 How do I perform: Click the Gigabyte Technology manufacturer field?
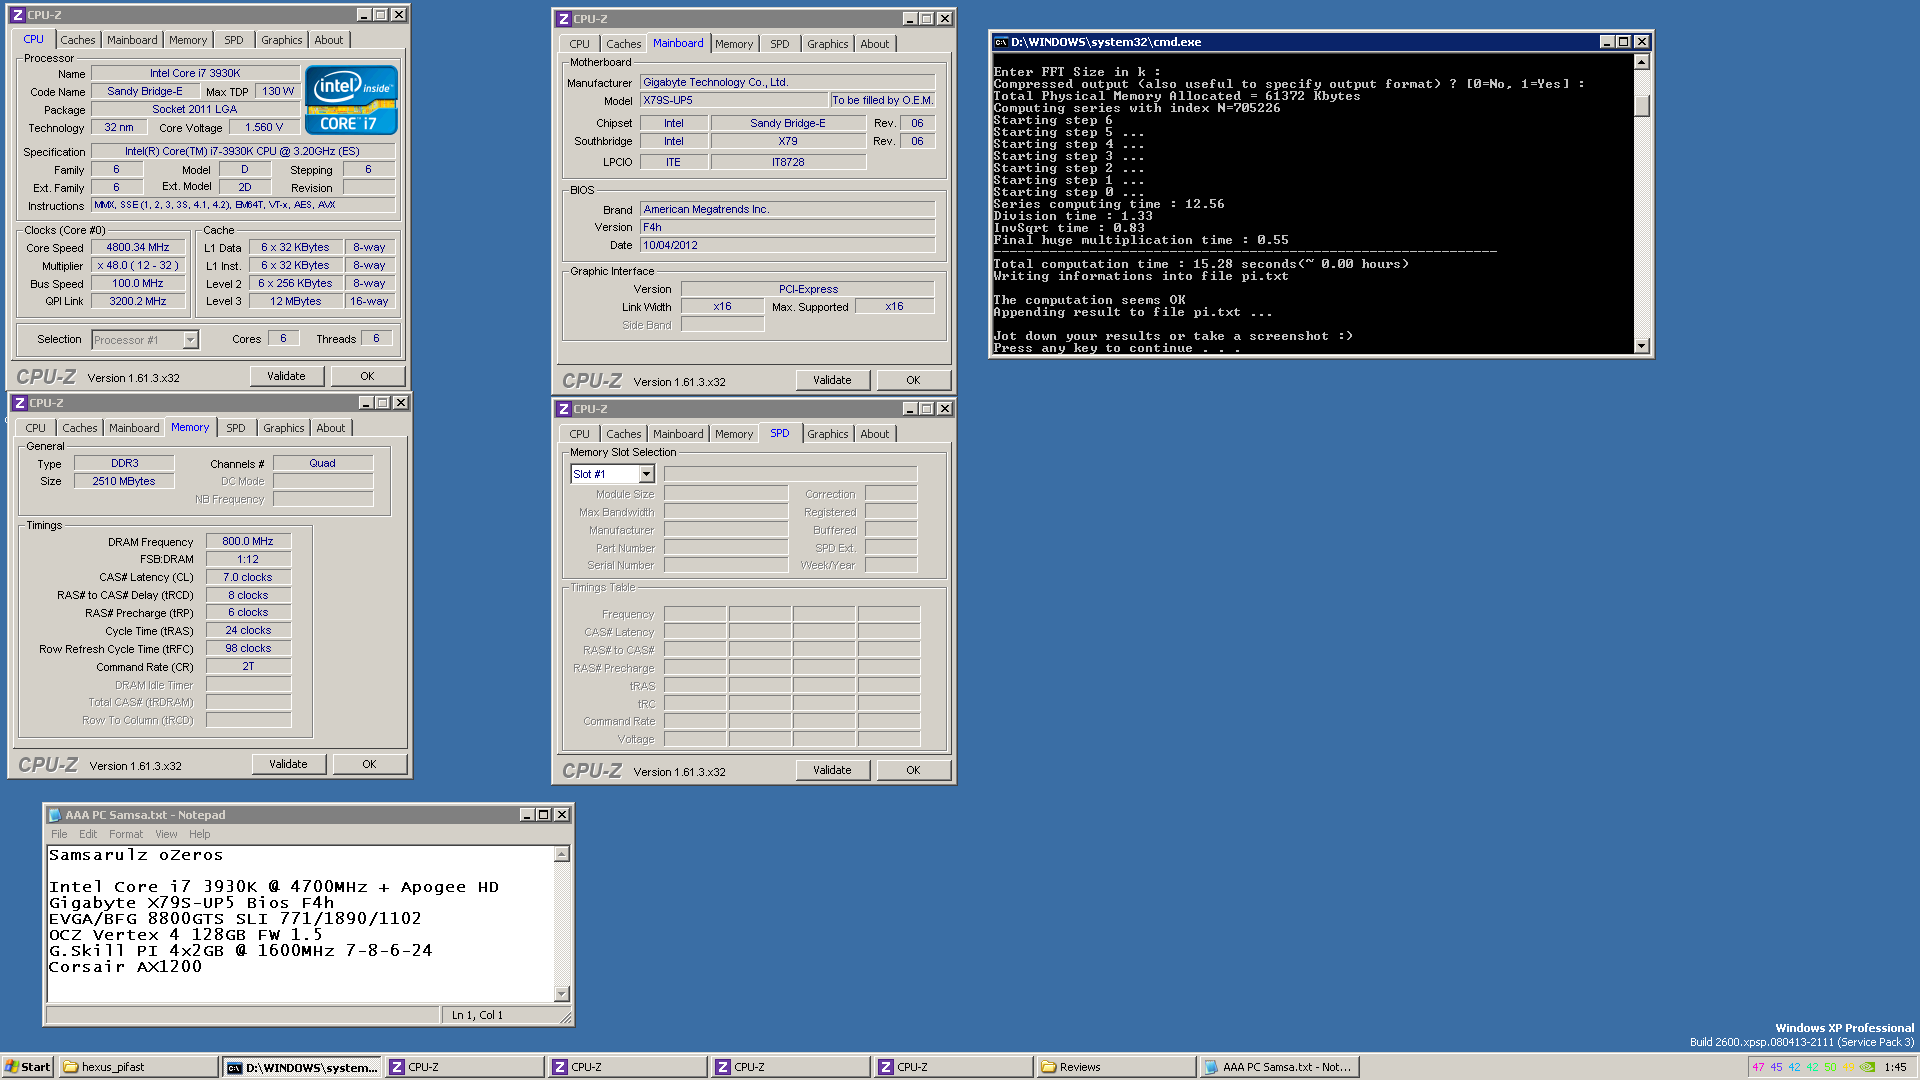[787, 82]
